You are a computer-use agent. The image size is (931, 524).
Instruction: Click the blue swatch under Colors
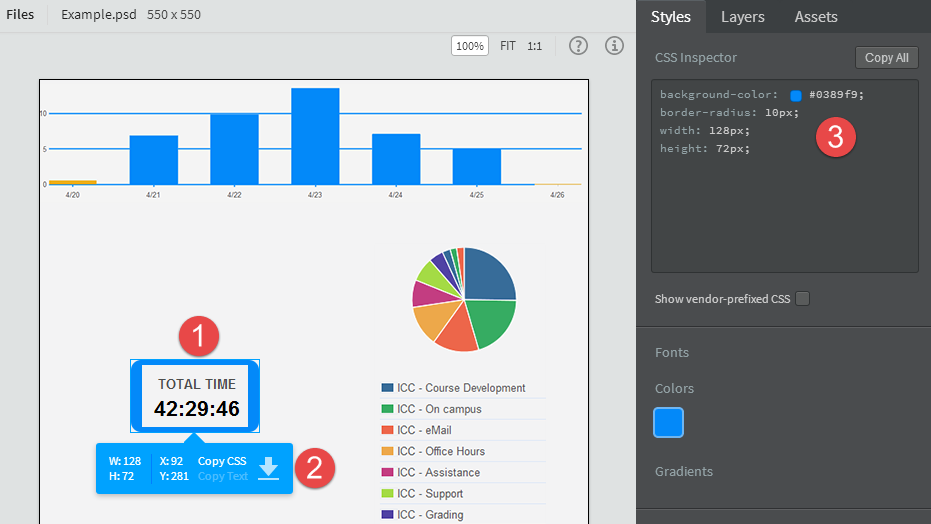669,423
